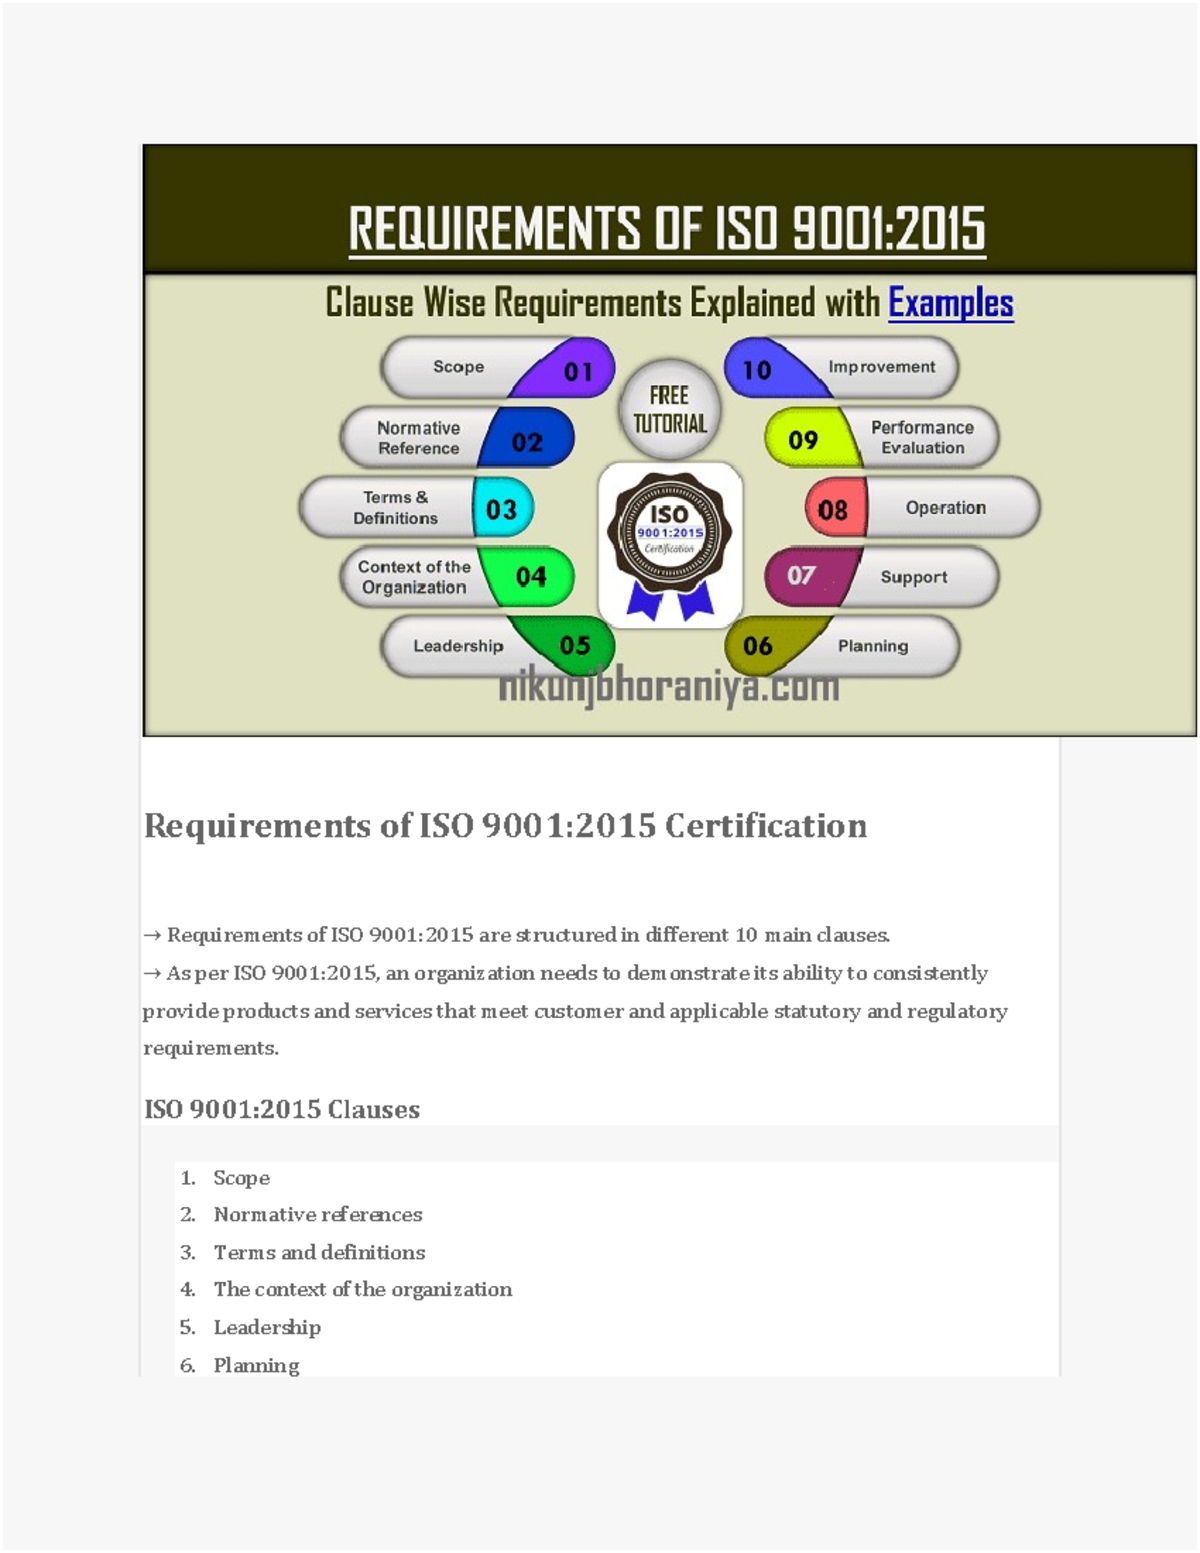Screen dimensions: 1200x1553
Task: Click list item The context of the organization
Action: point(363,1290)
